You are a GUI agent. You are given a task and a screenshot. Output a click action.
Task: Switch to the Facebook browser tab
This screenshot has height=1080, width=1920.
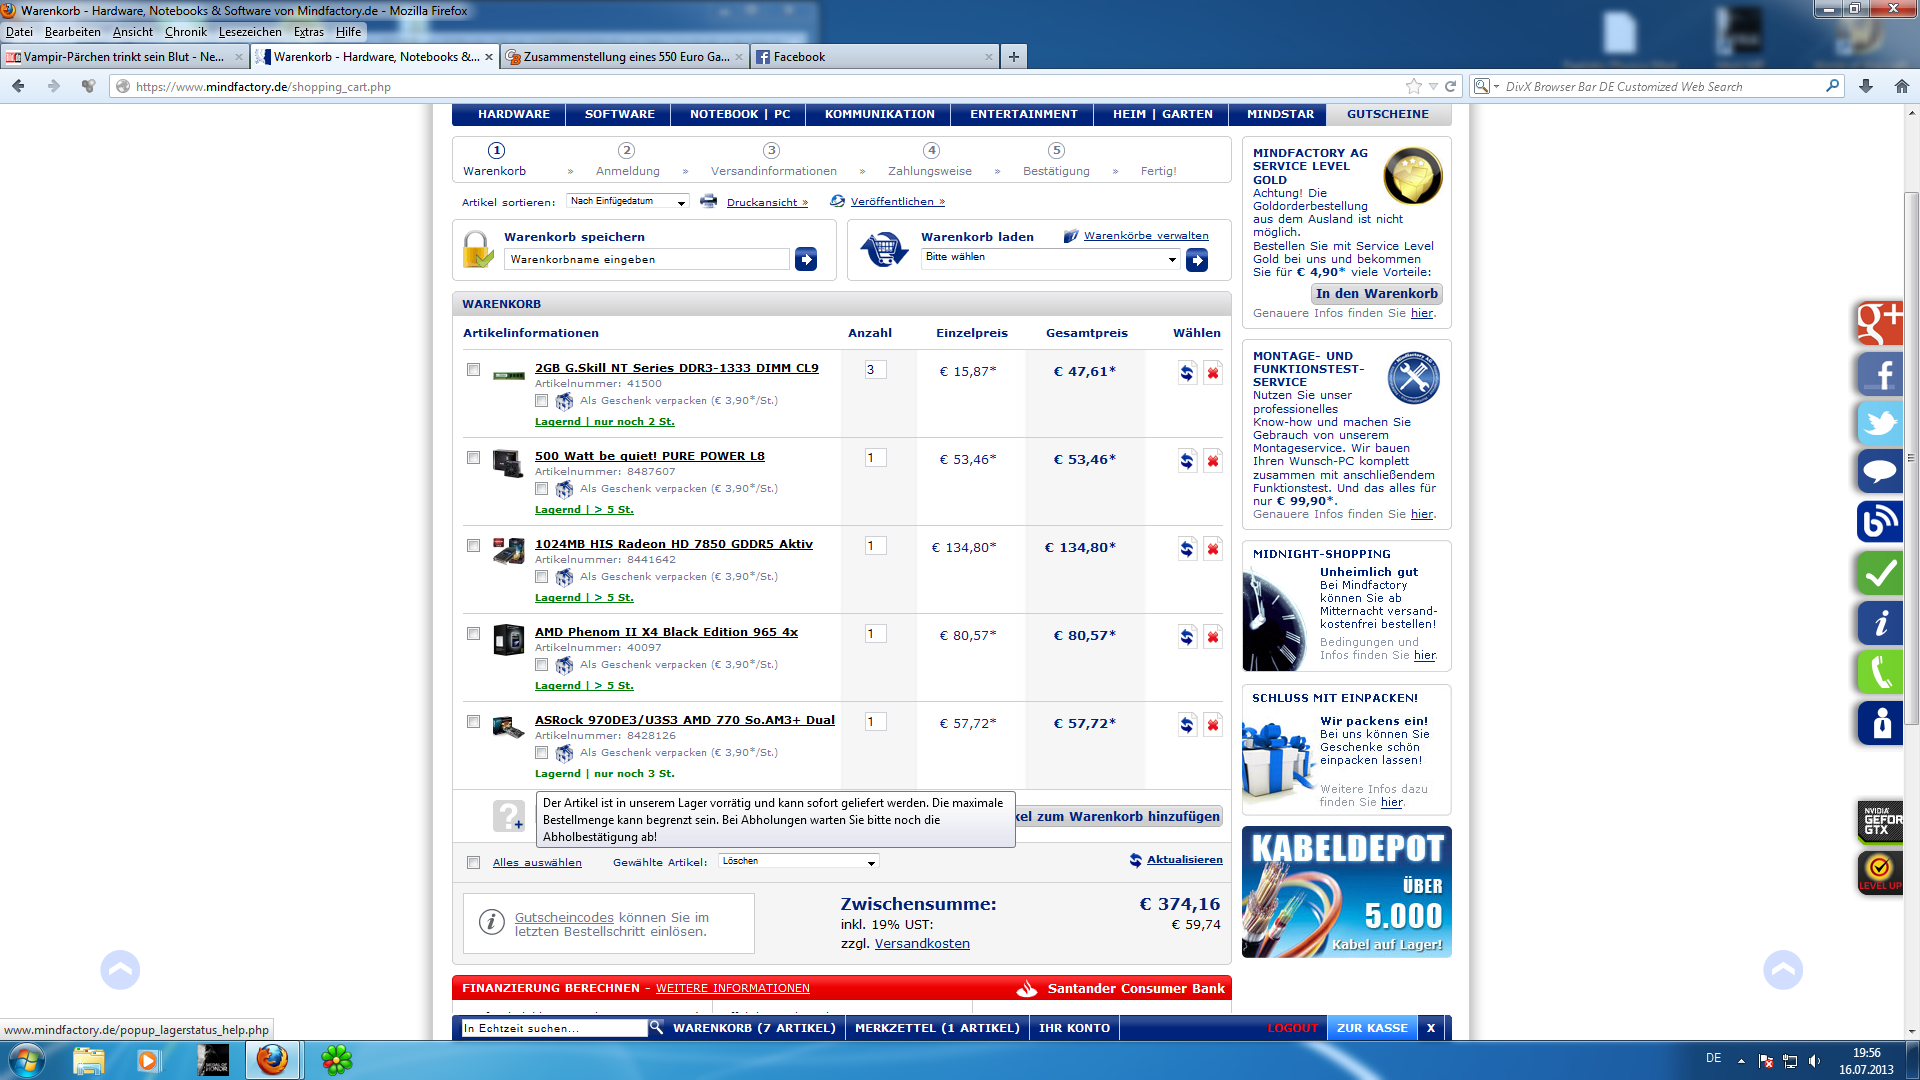[x=875, y=57]
